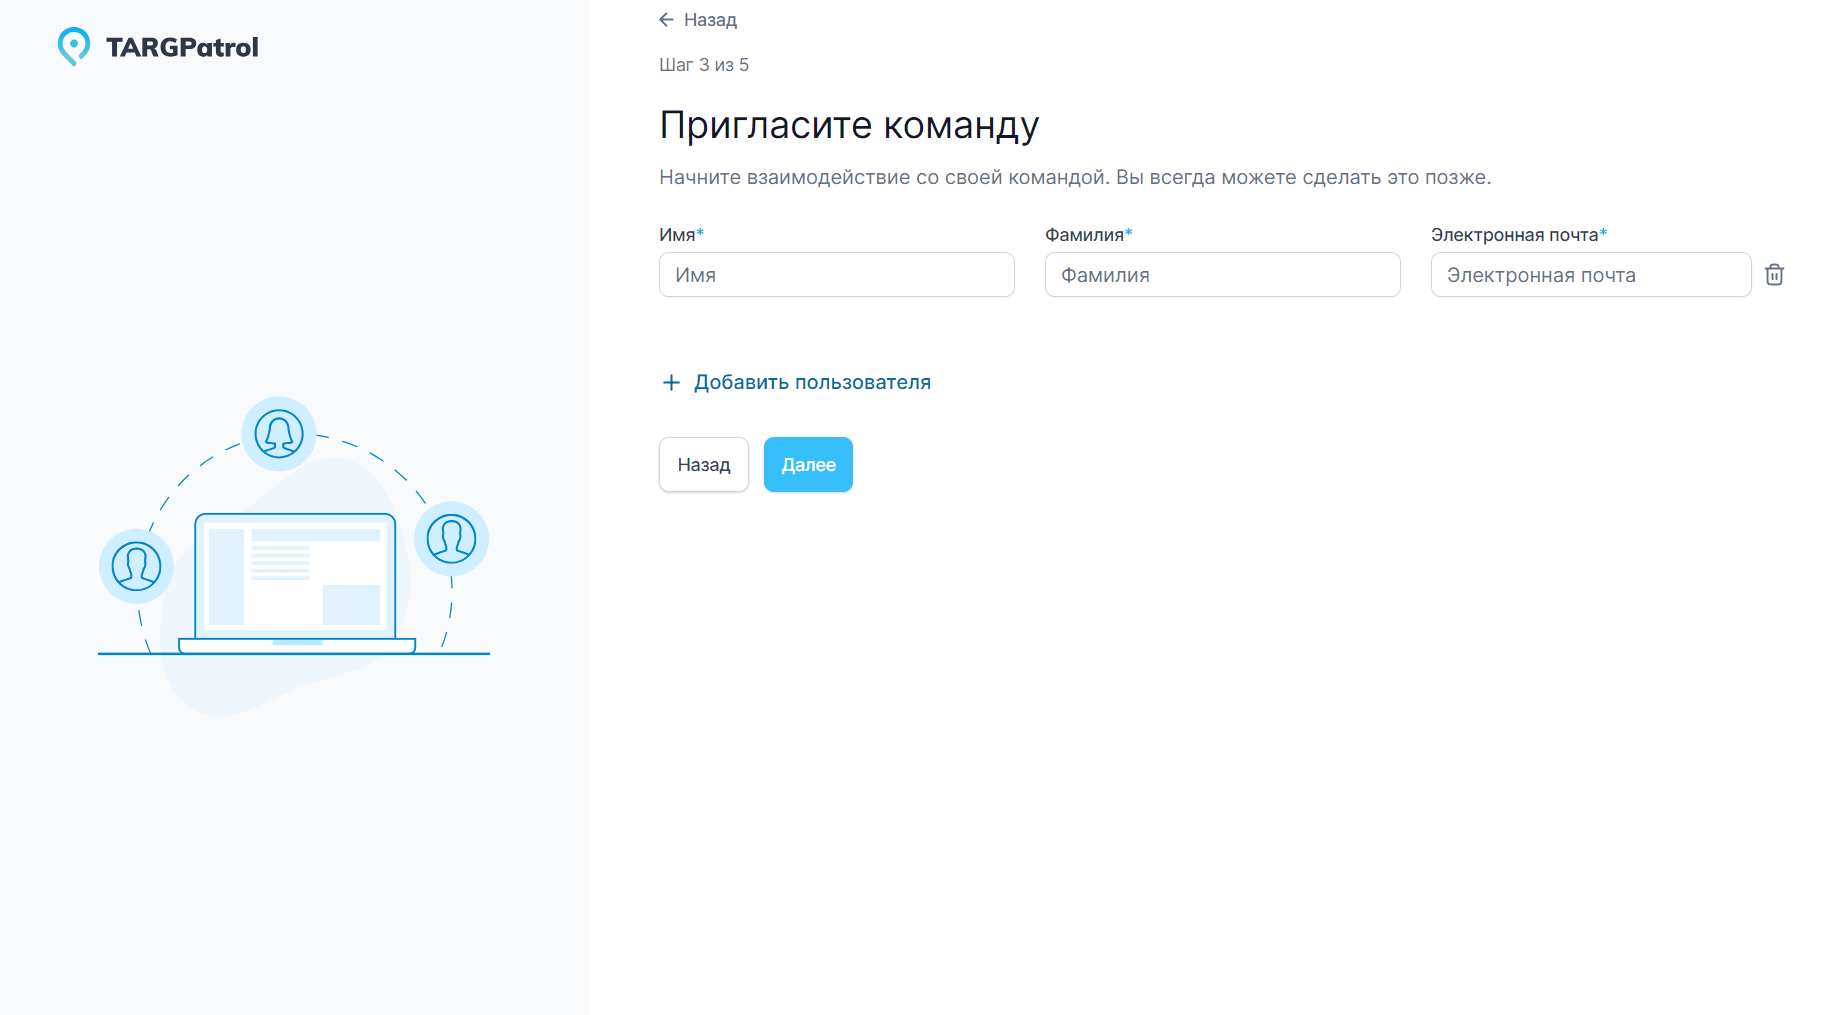Click the right user avatar circle in illustration
The height and width of the screenshot is (1015, 1838).
click(x=451, y=538)
